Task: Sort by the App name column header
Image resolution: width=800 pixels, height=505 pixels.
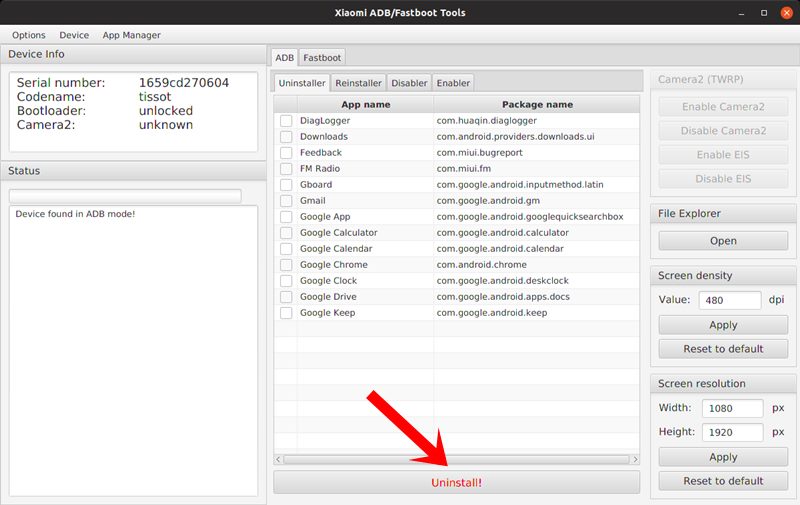Action: coord(365,105)
